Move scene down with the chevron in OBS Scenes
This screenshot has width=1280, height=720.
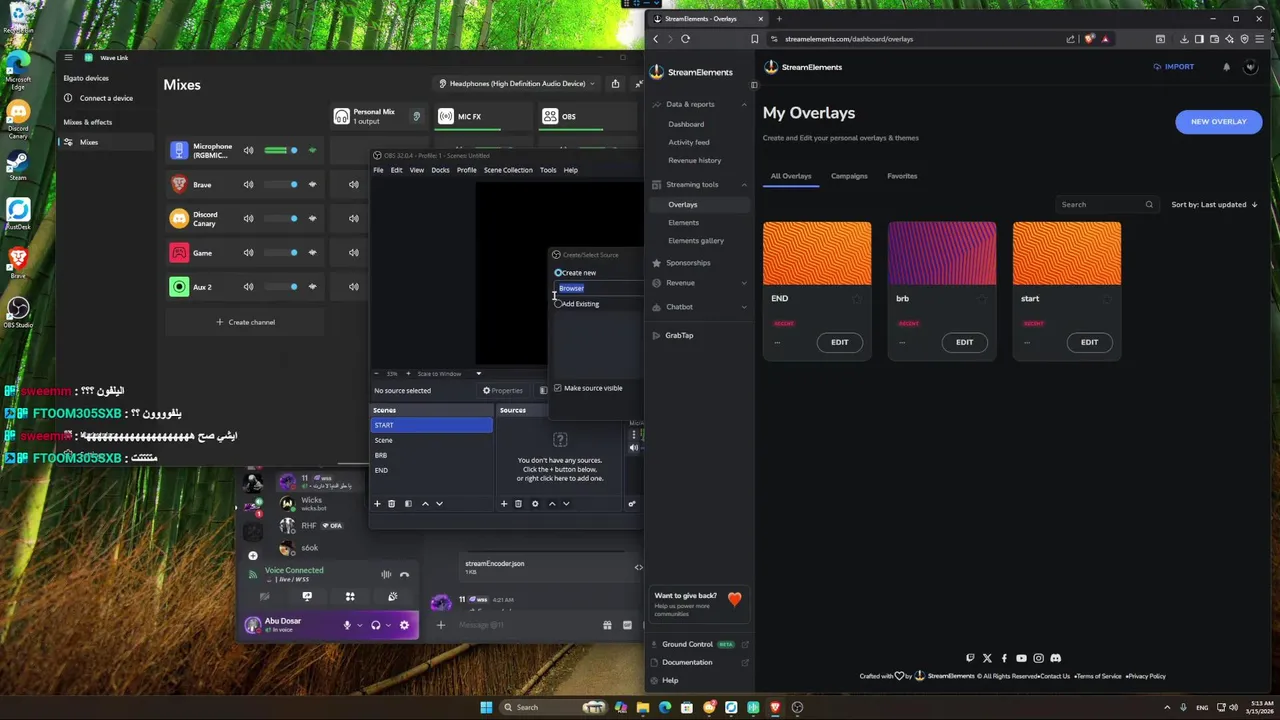click(x=439, y=504)
